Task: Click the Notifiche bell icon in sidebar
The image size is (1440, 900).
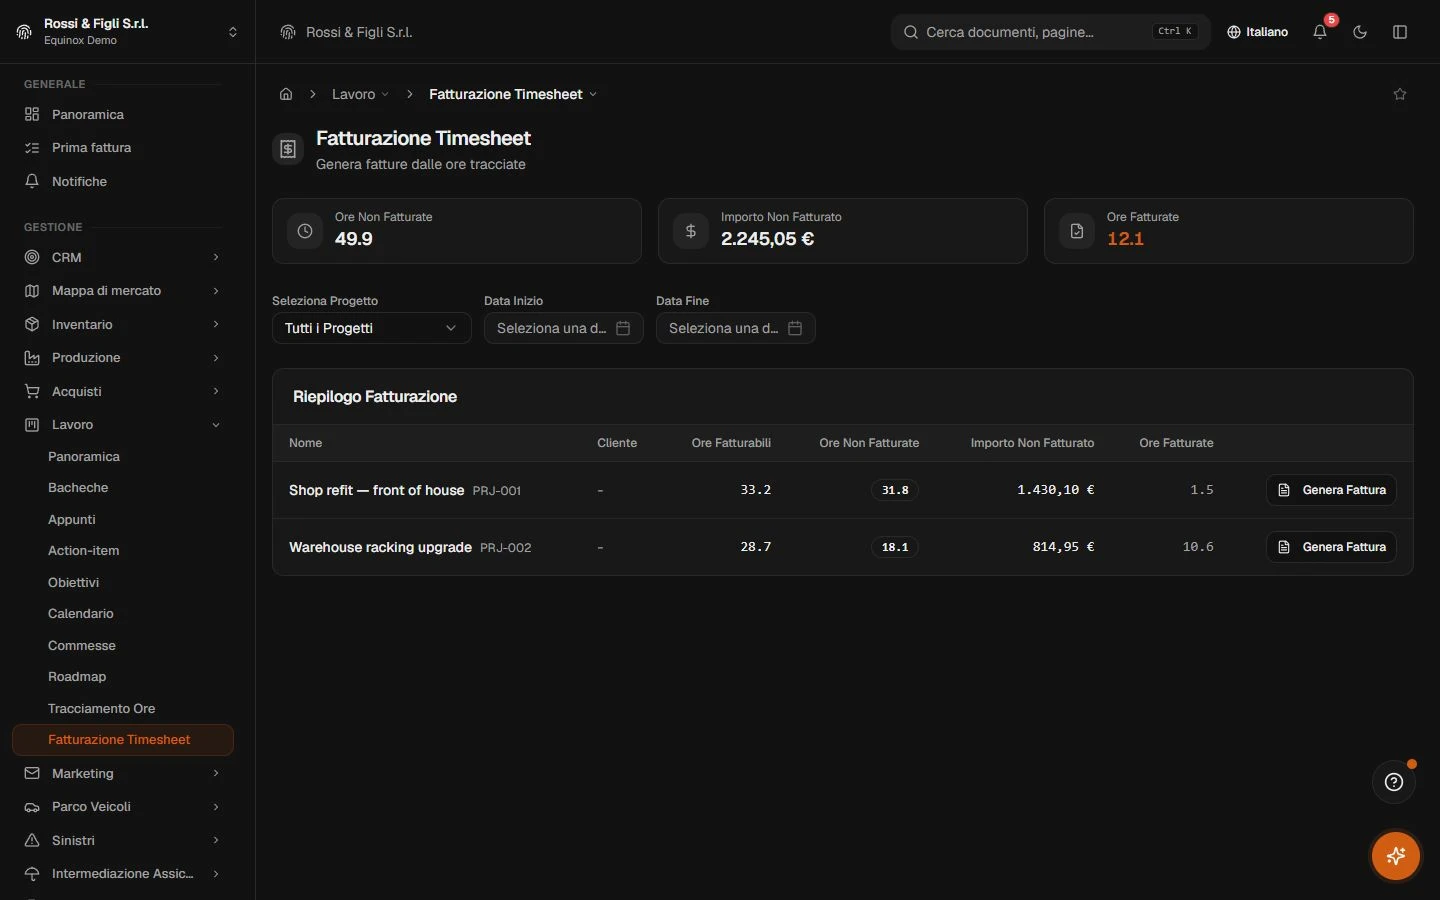Action: (x=32, y=181)
